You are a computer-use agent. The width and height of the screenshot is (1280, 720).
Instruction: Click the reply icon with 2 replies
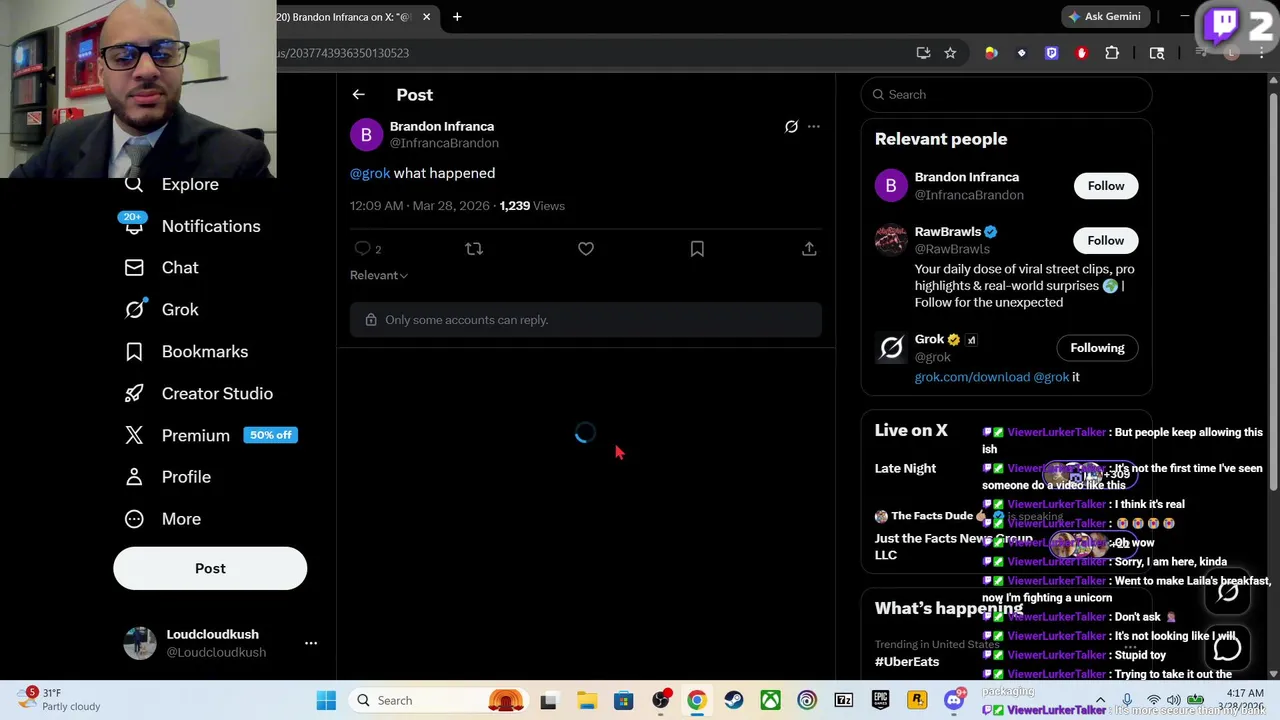[367, 248]
